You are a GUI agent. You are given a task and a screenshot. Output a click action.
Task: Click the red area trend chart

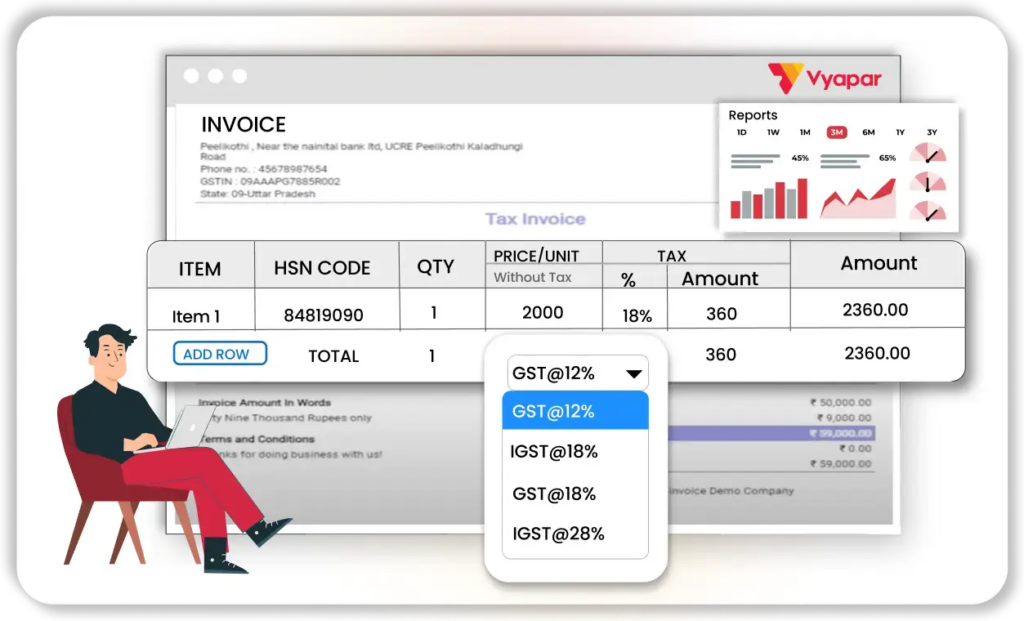[x=858, y=198]
